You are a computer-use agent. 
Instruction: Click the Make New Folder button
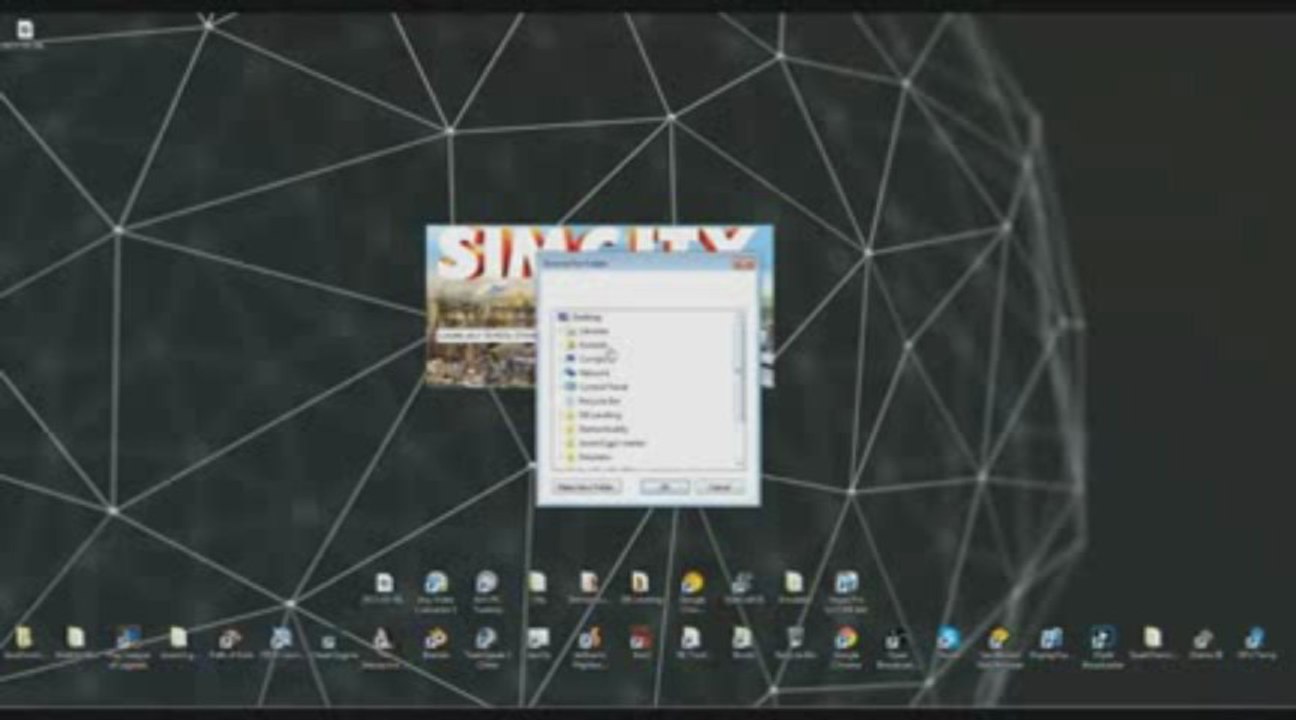click(x=587, y=487)
